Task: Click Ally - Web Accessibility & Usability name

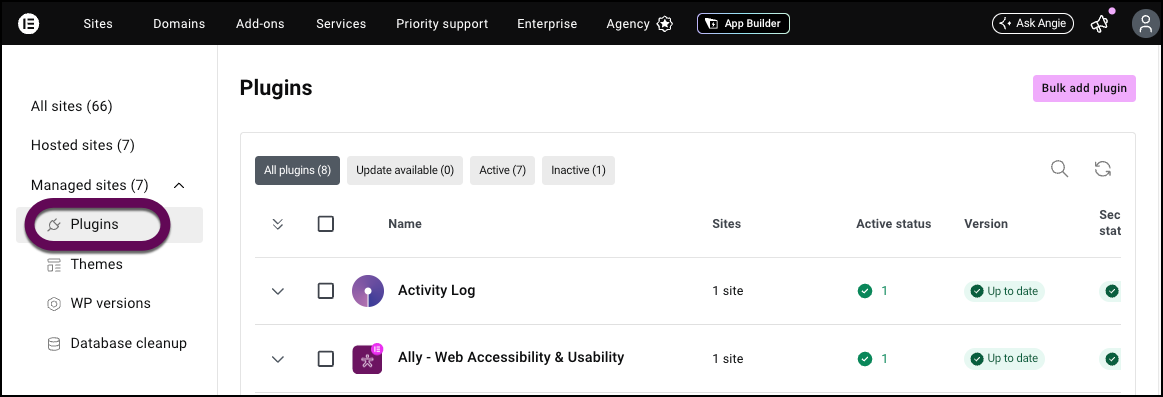Action: 511,357
